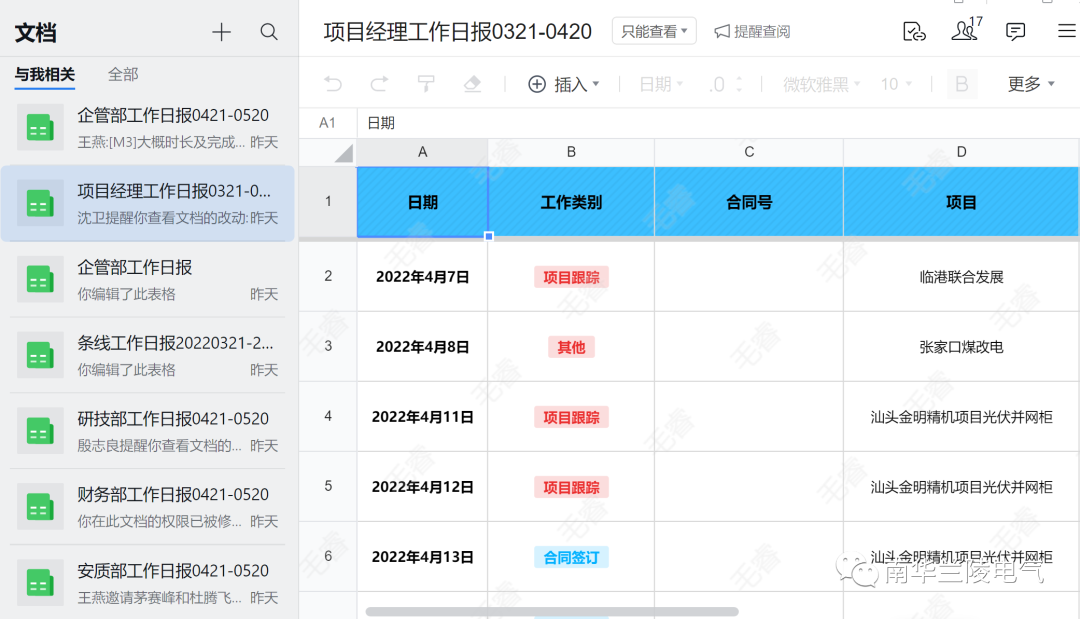Image resolution: width=1080 pixels, height=619 pixels.
Task: Expand the 更多 toolbar dropdown
Action: click(x=1031, y=85)
